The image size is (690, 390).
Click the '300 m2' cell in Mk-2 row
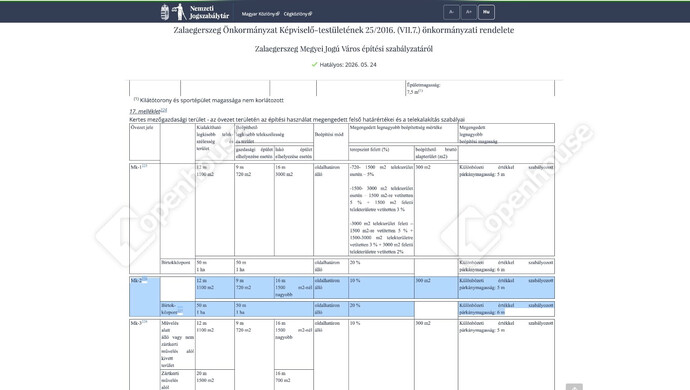(436, 287)
